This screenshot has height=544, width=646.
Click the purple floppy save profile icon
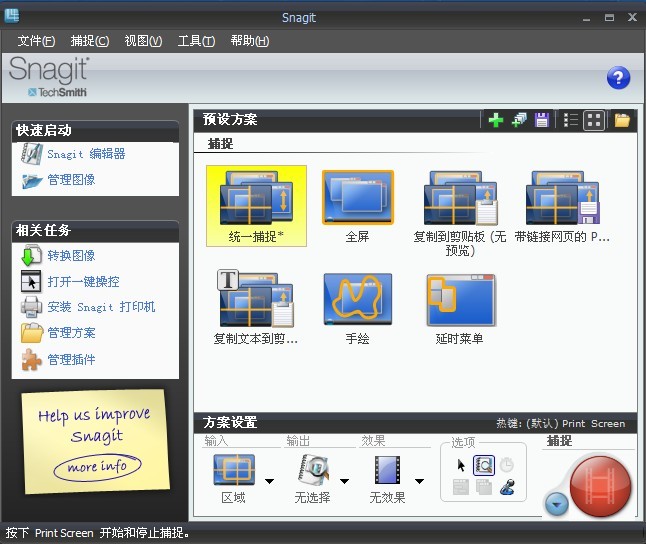point(542,120)
